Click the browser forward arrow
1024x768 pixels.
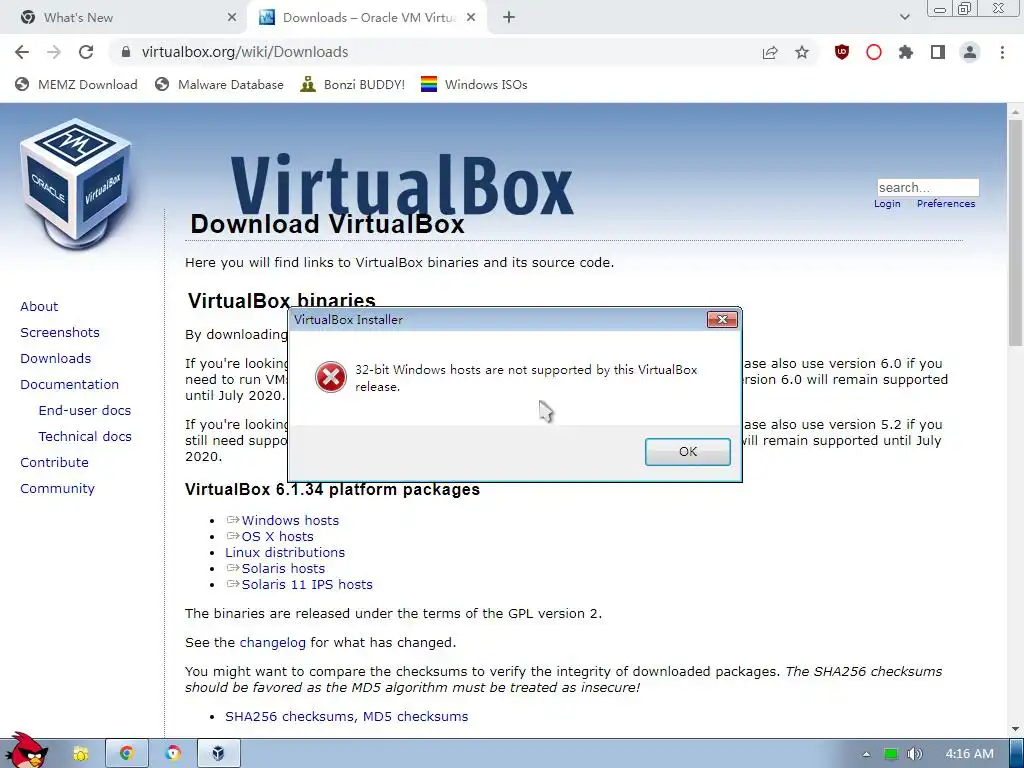point(54,52)
